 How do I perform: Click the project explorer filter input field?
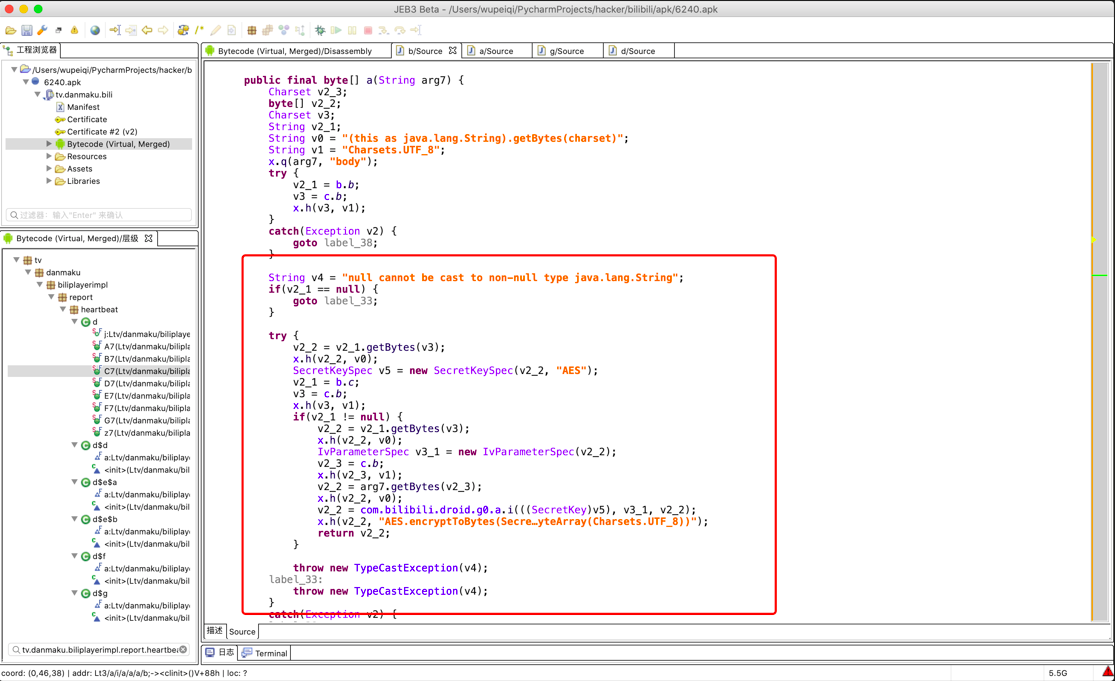click(99, 215)
